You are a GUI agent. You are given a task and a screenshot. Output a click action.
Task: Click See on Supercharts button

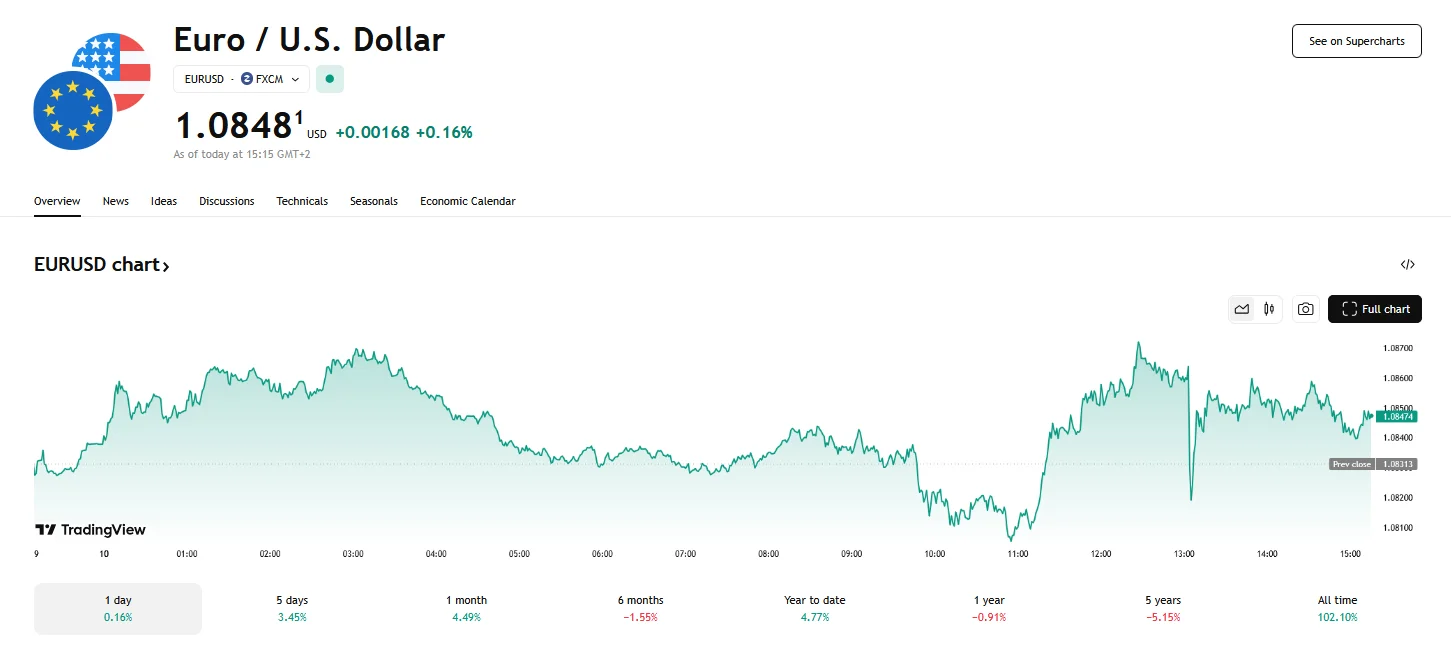coord(1356,41)
